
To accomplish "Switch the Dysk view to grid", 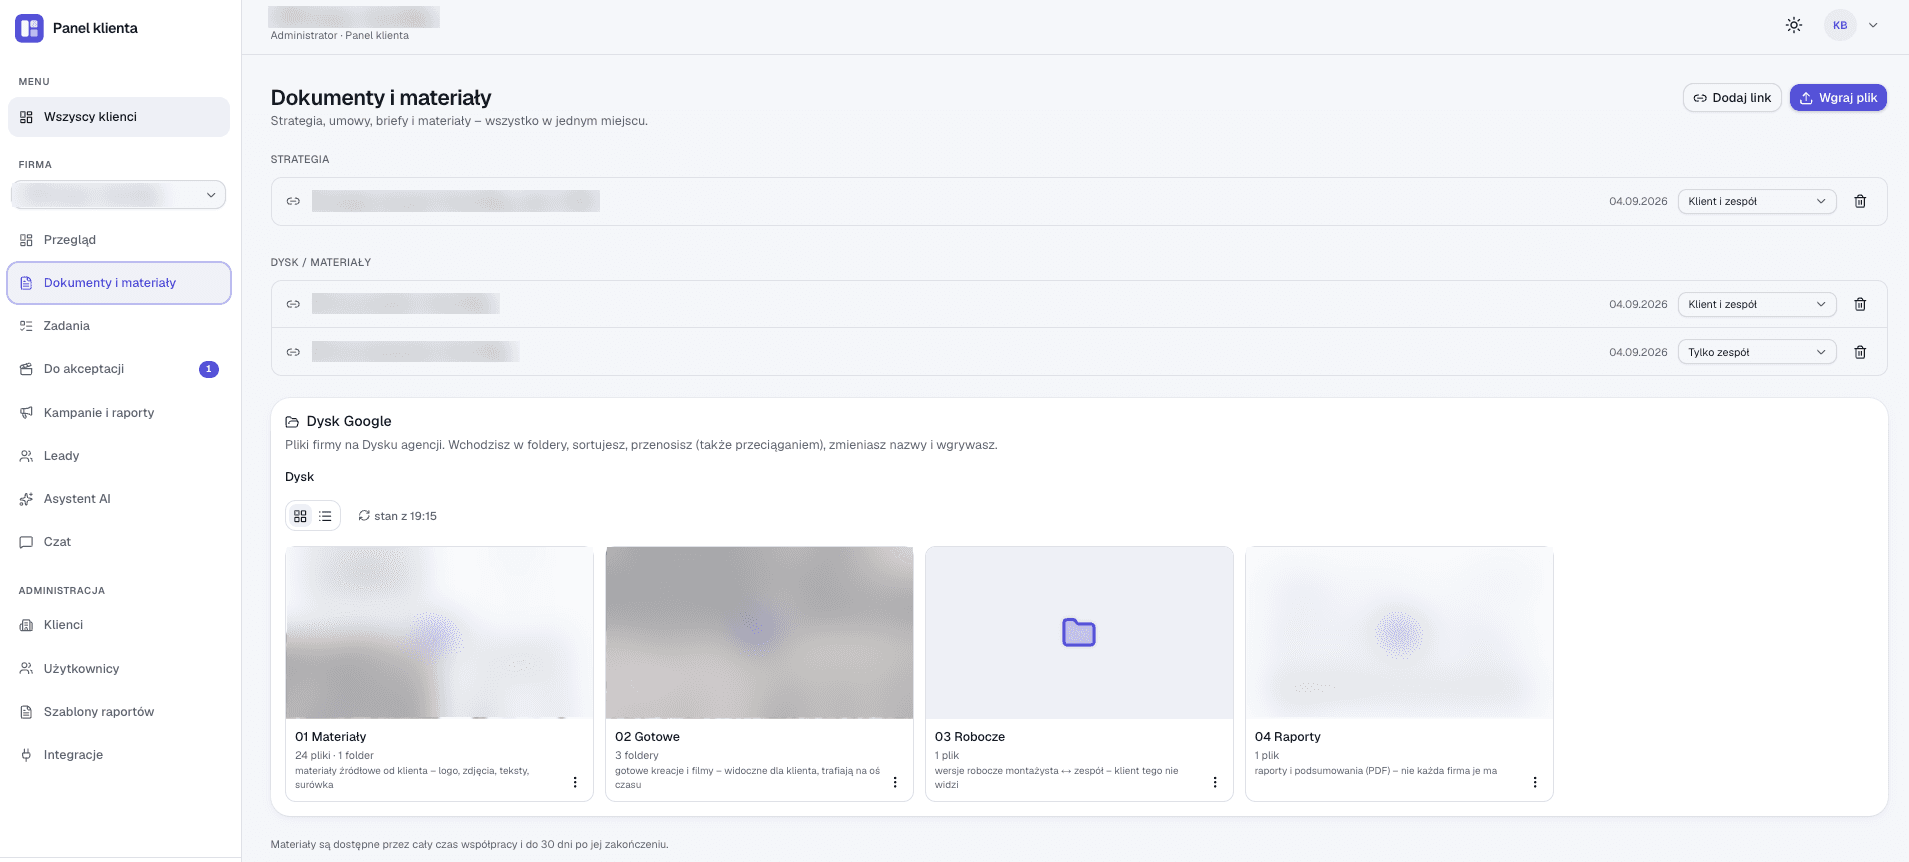I will [x=300, y=516].
